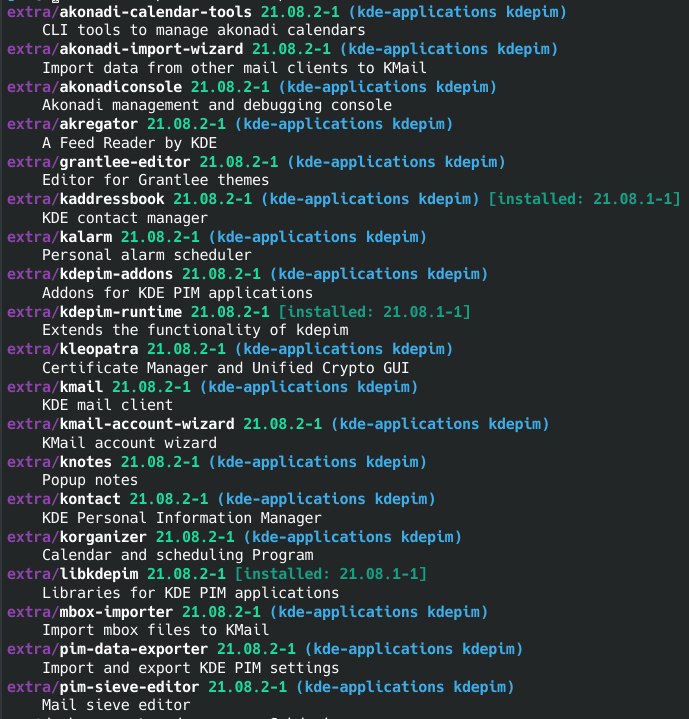The image size is (689, 719).
Task: Click the pim-data-exporter package name
Action: click(x=133, y=649)
